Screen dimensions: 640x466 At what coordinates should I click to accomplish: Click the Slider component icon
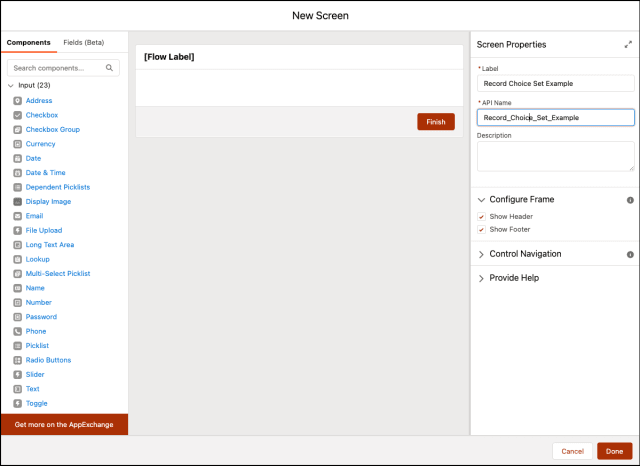(18, 375)
